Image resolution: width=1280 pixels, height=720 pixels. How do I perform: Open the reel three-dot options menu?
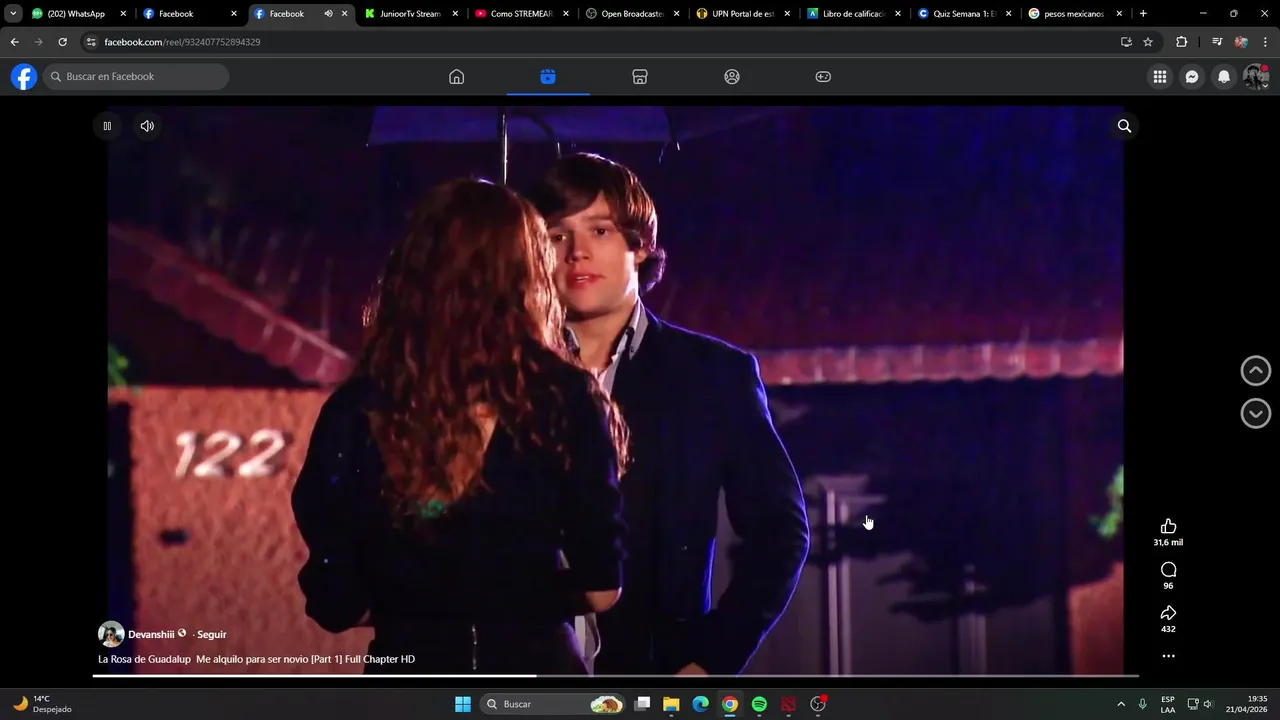click(1168, 656)
